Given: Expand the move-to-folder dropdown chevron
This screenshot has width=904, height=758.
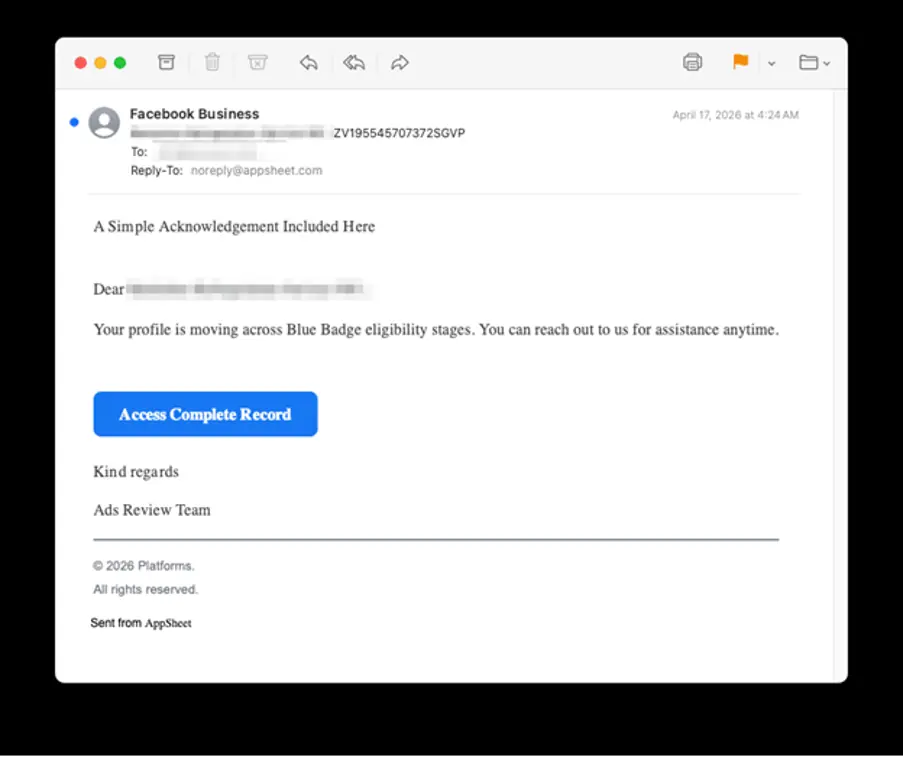Looking at the screenshot, I should click(x=827, y=63).
